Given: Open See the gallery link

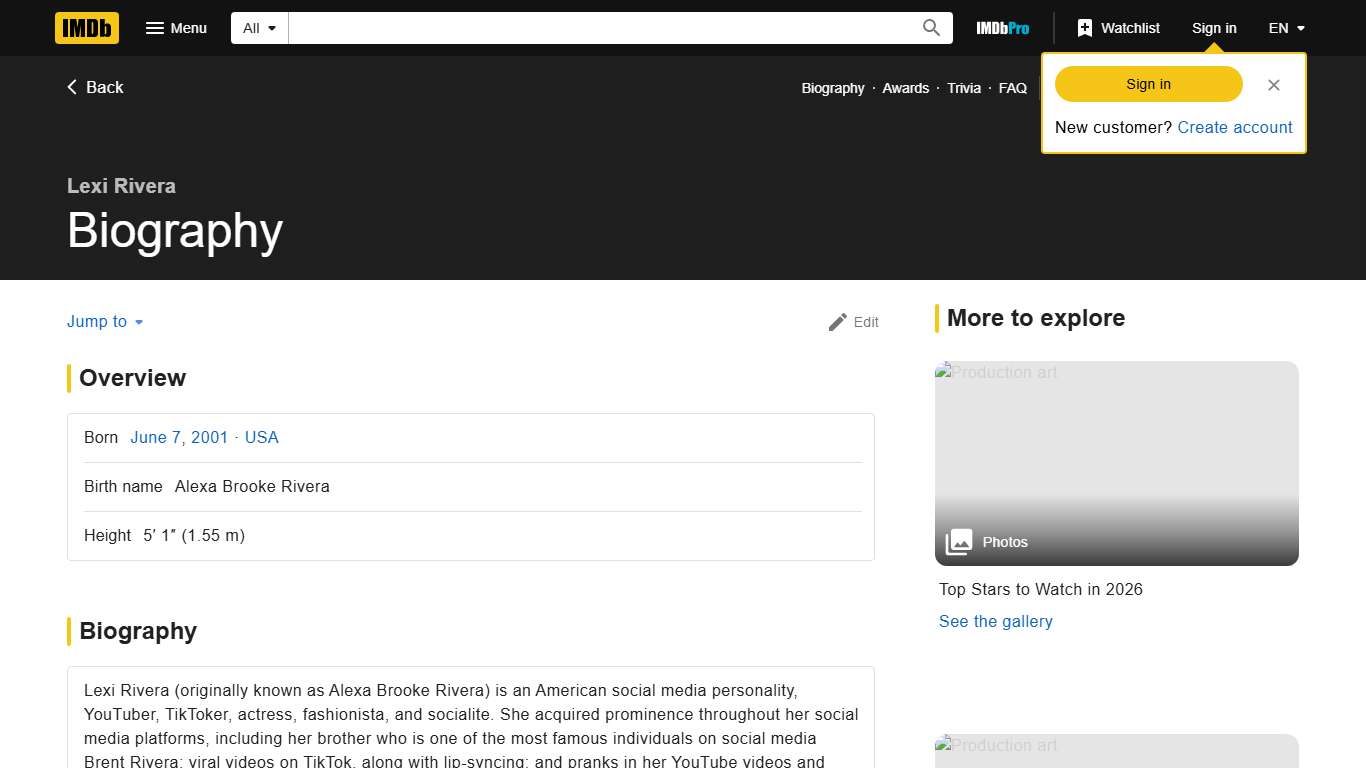Looking at the screenshot, I should coord(995,621).
